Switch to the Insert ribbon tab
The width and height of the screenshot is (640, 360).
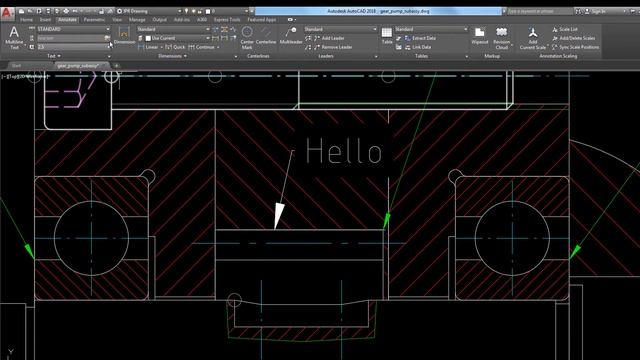[x=45, y=20]
